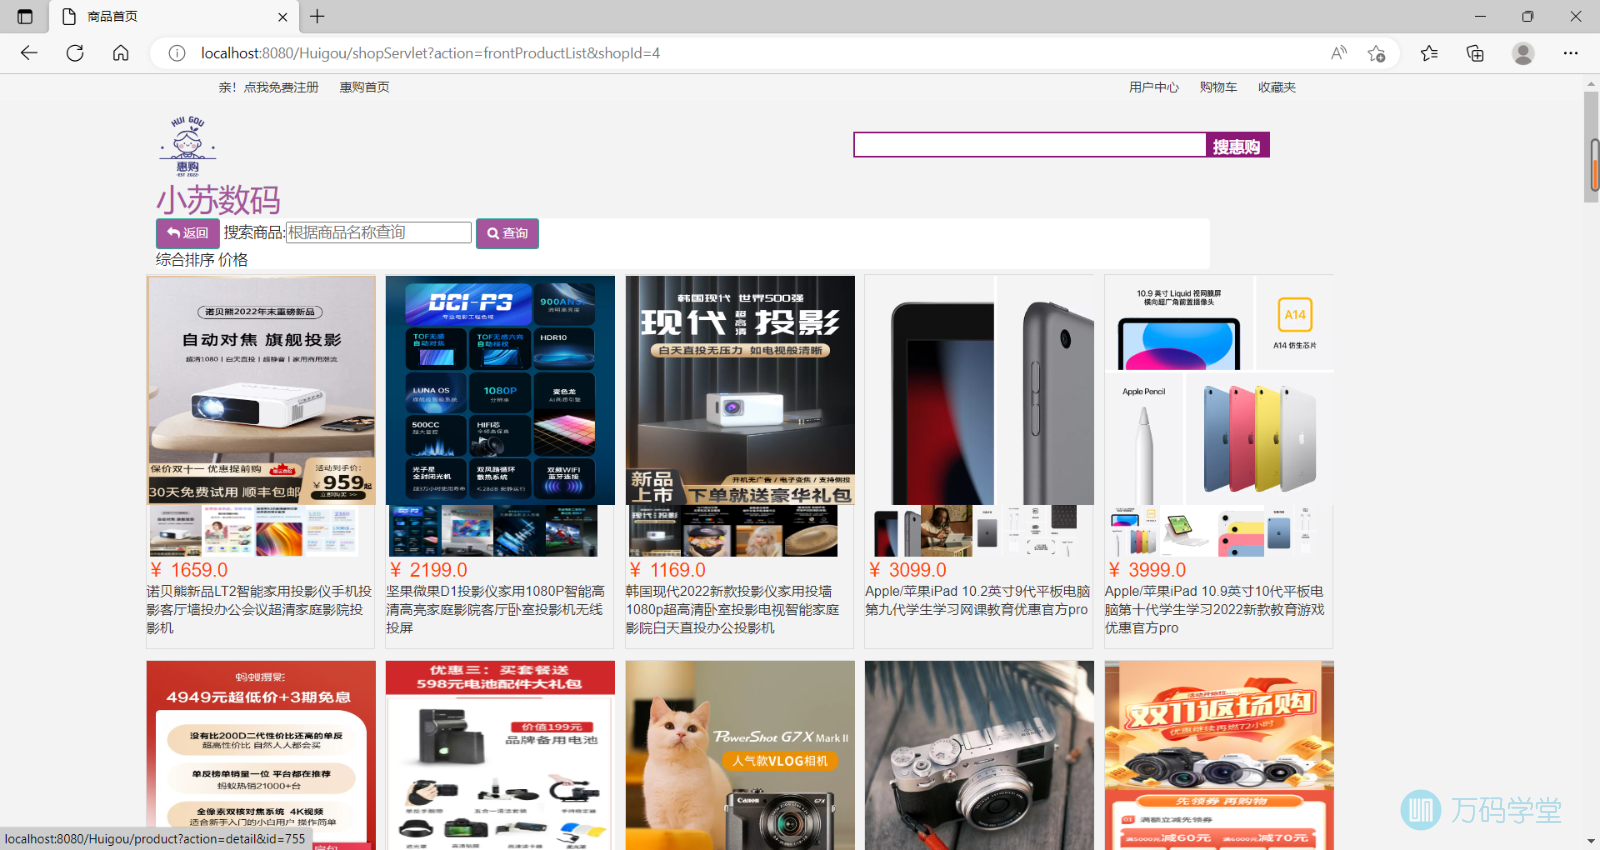Open browser collections icon
Image resolution: width=1600 pixels, height=850 pixels.
[1475, 53]
